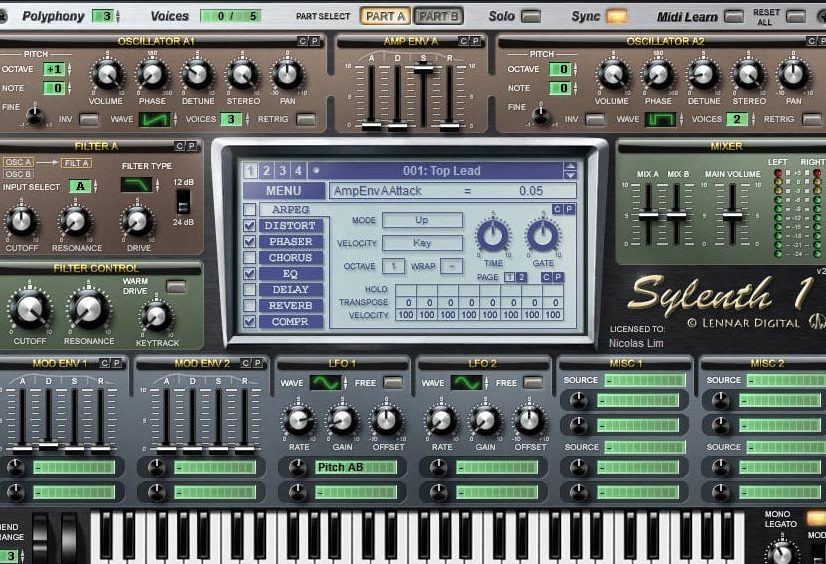Click the Oscillator A1 Stereo knob

(243, 74)
